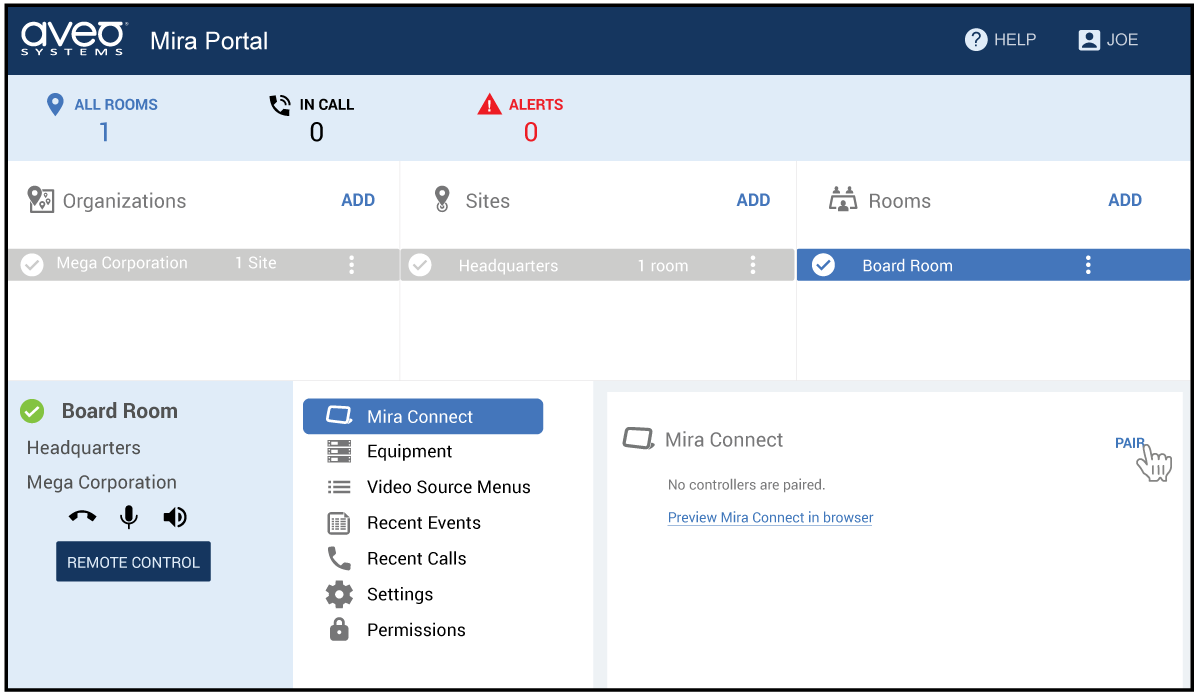Toggle the Mega Corporation checkmark

coord(33,265)
